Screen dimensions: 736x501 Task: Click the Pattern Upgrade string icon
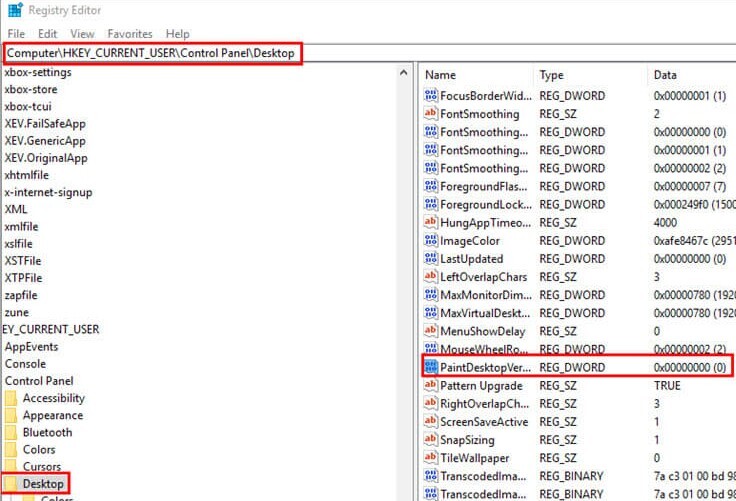tap(430, 385)
